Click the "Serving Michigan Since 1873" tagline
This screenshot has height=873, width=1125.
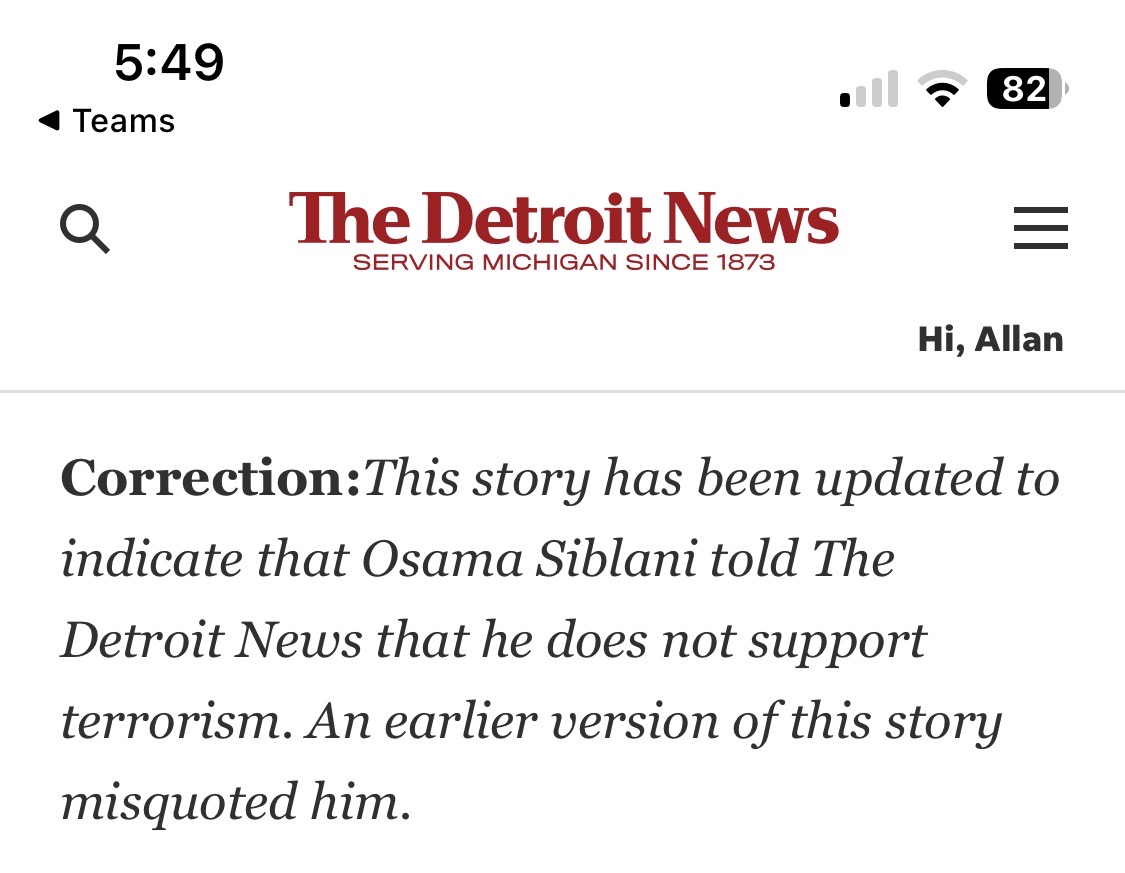click(563, 263)
